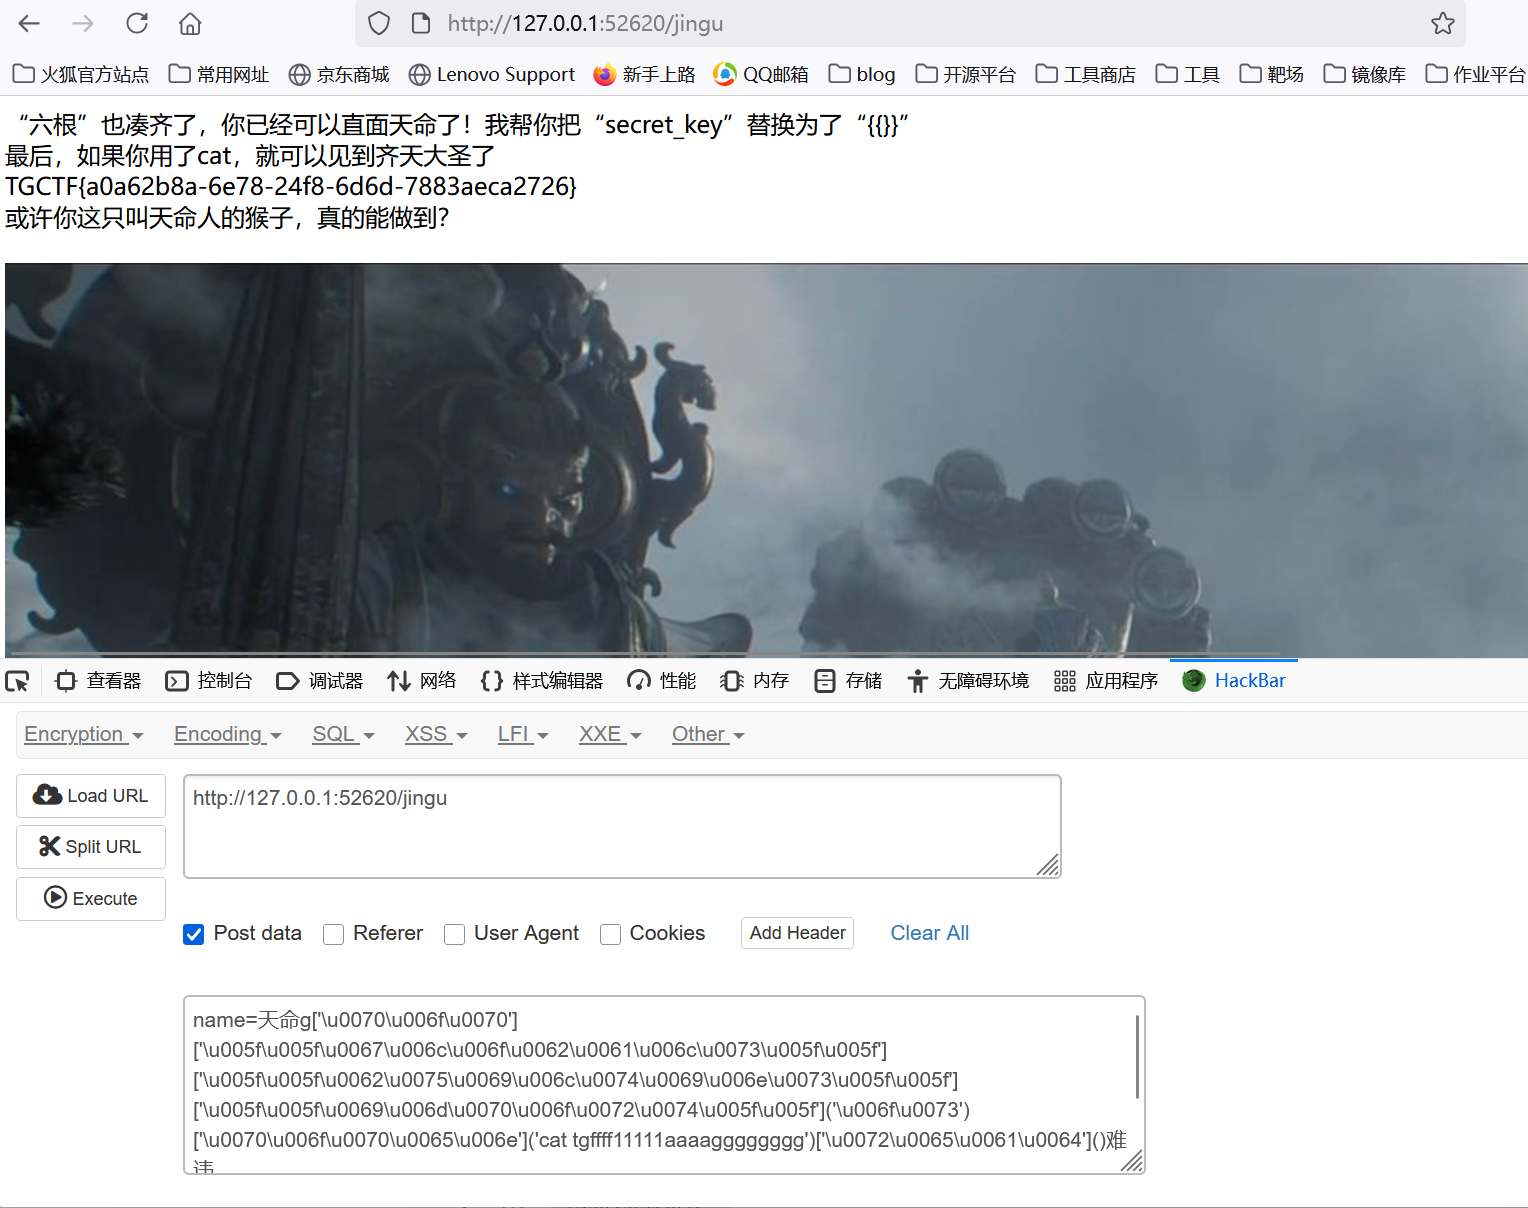
Task: Click inside the HackBar URL textarea
Action: (x=622, y=826)
